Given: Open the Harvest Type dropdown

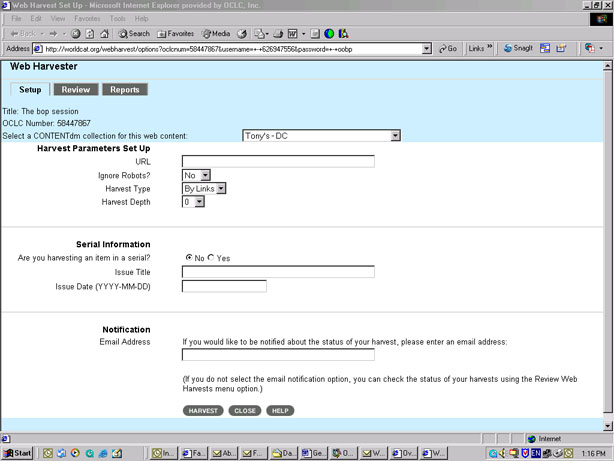Looking at the screenshot, I should click(204, 188).
